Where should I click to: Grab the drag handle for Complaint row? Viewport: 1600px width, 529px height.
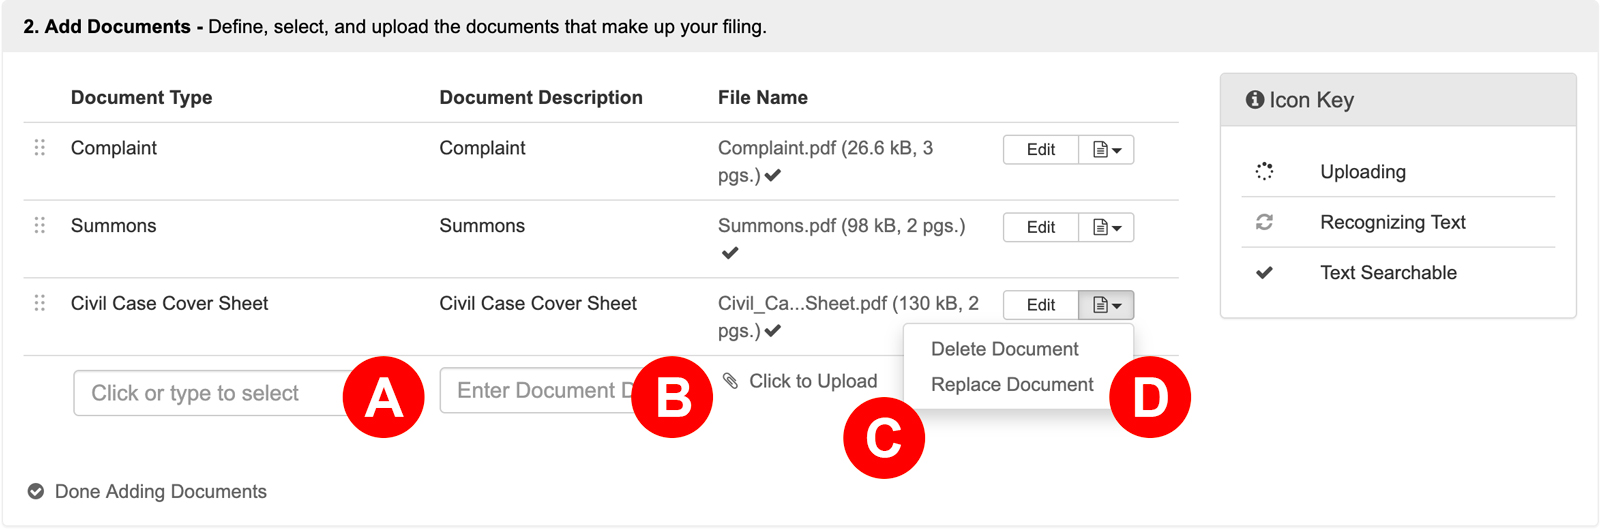40,148
